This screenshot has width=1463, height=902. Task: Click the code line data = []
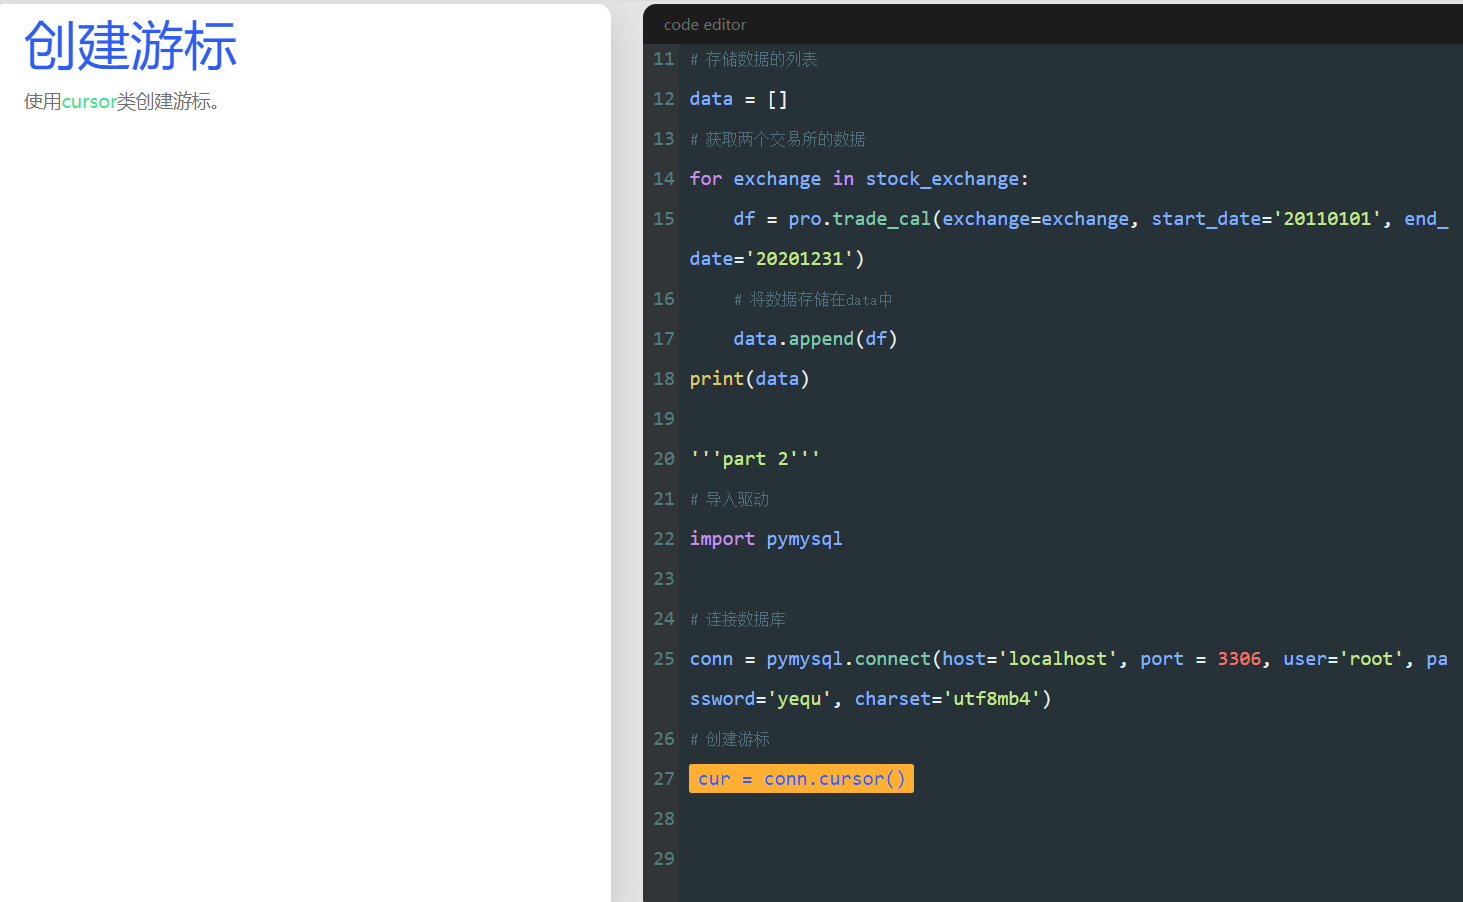[739, 99]
